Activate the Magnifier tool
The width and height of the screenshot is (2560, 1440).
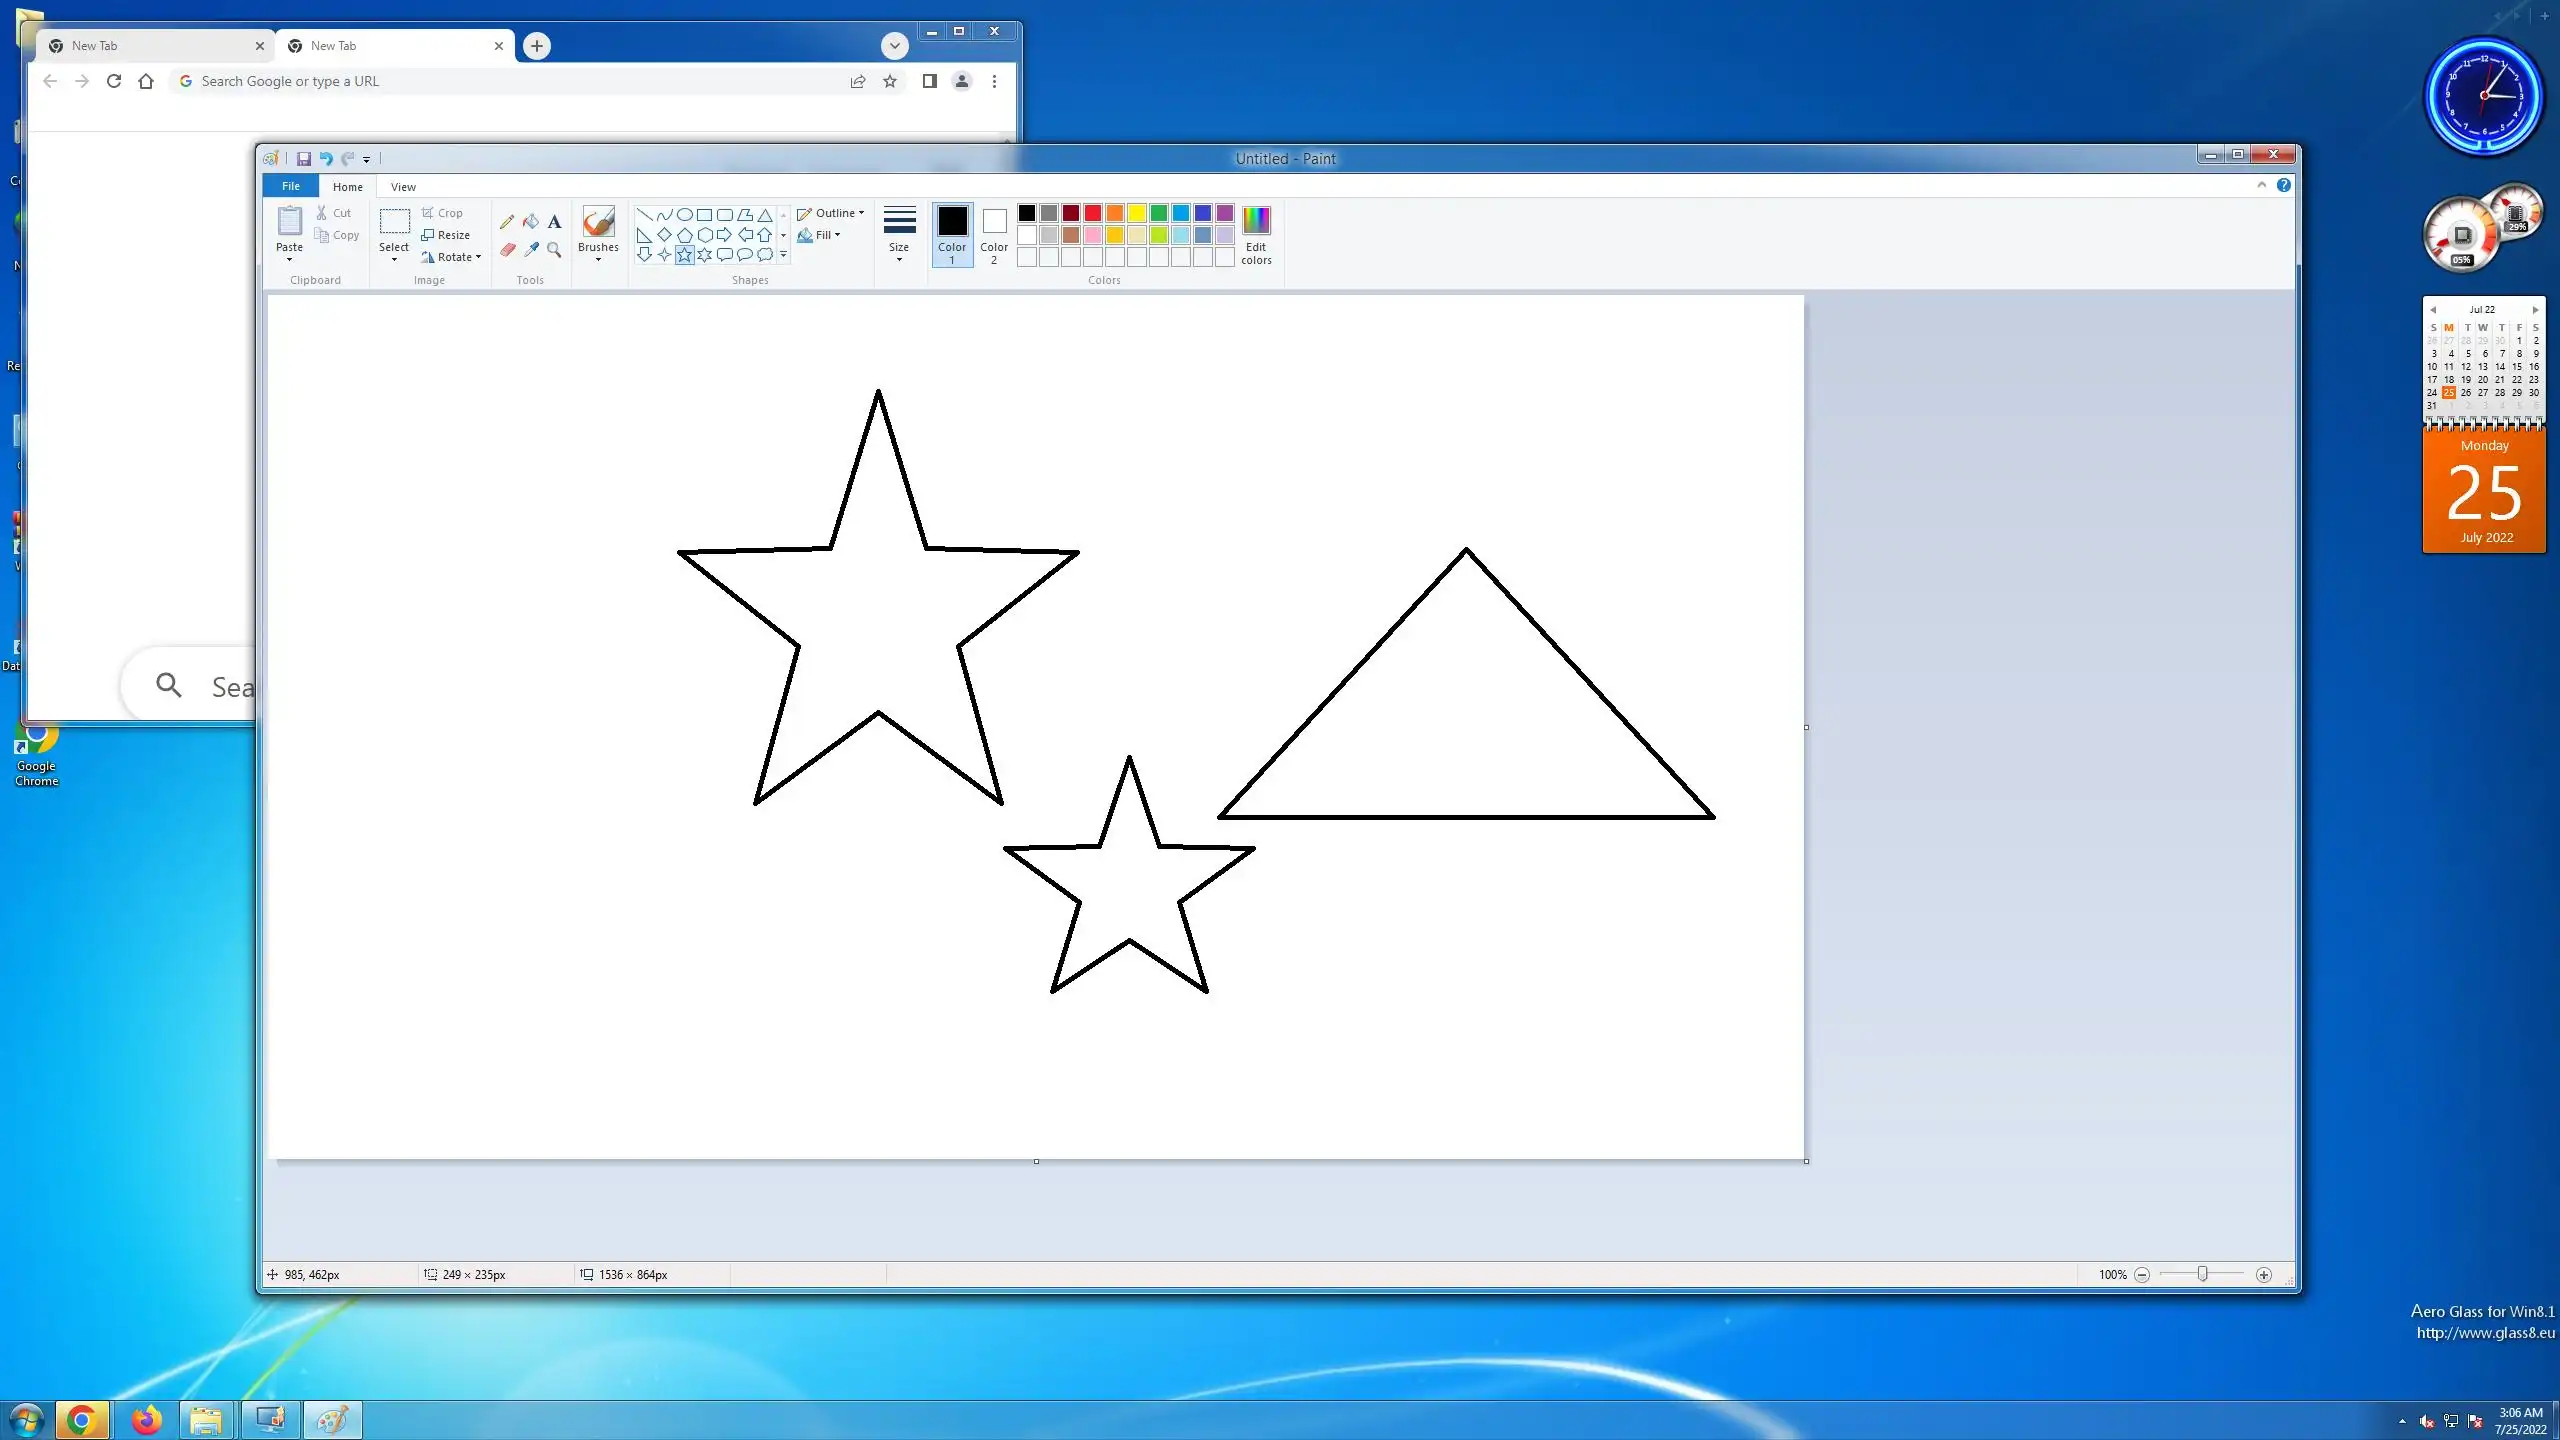coord(554,250)
